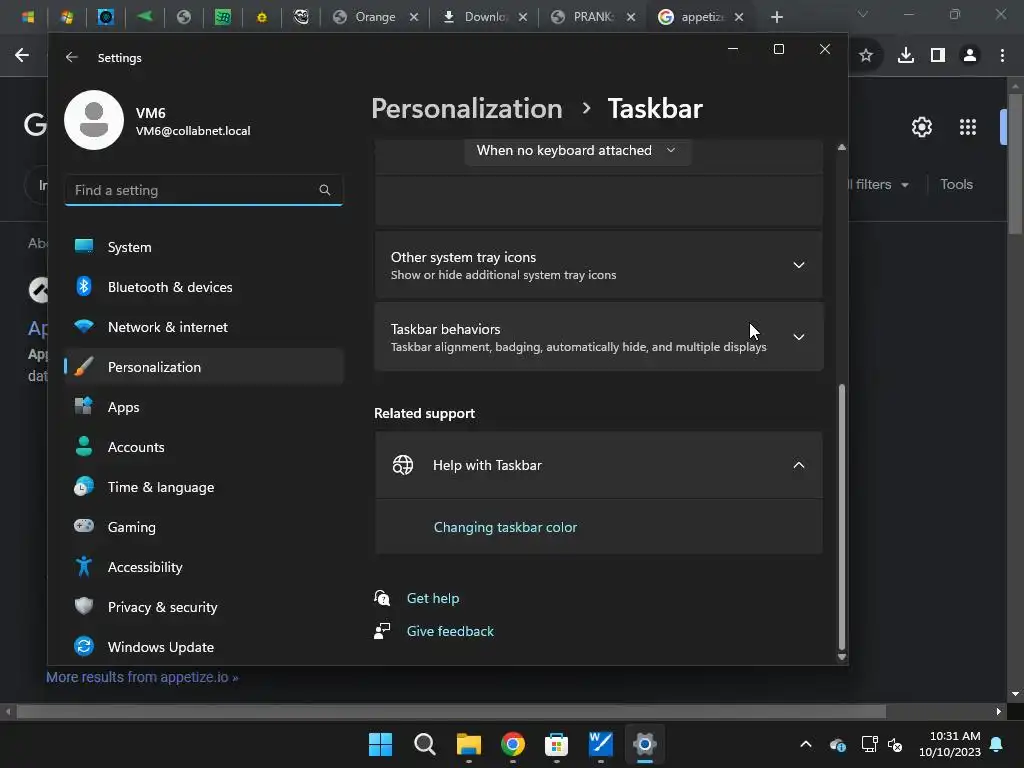Open the Word app on the taskbar
The image size is (1024, 768).
[601, 744]
